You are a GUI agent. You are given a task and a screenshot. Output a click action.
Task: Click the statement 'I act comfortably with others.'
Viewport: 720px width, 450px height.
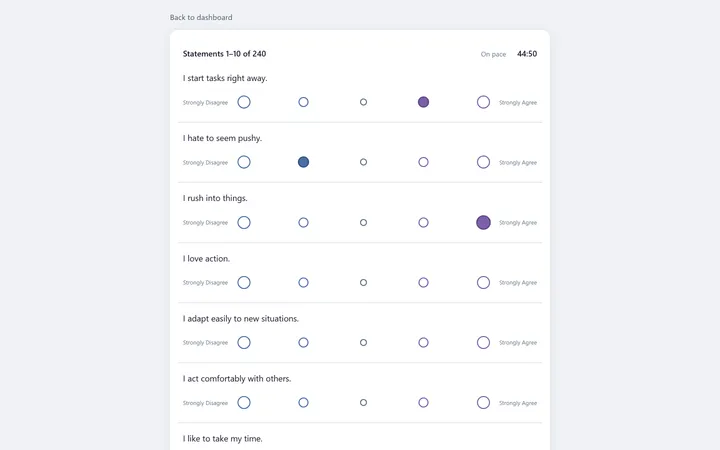[237, 379]
